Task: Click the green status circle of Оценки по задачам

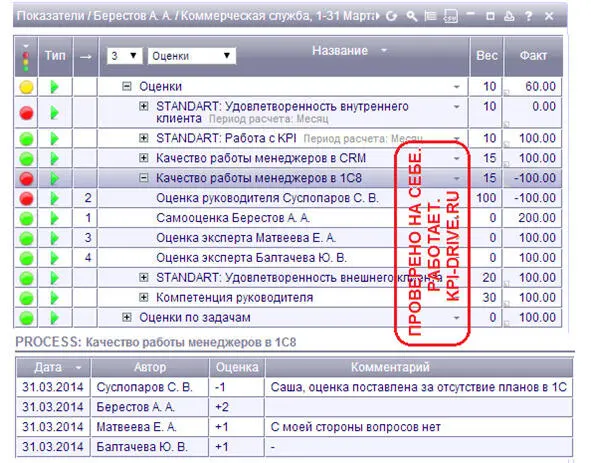Action: (26, 318)
